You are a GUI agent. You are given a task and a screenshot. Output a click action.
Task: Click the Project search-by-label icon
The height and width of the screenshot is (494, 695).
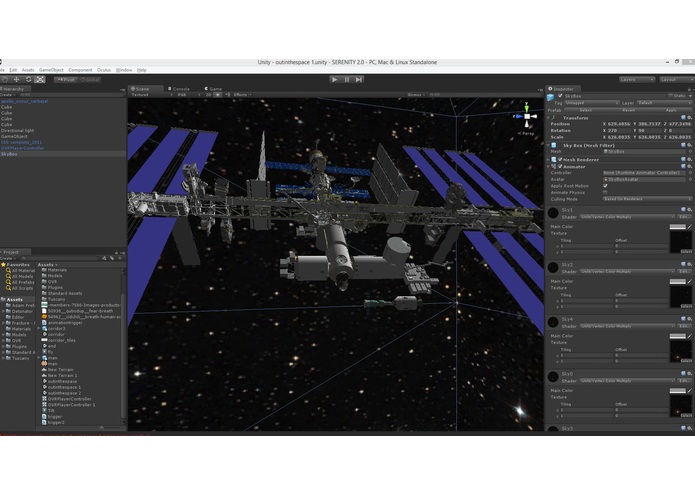click(x=112, y=258)
